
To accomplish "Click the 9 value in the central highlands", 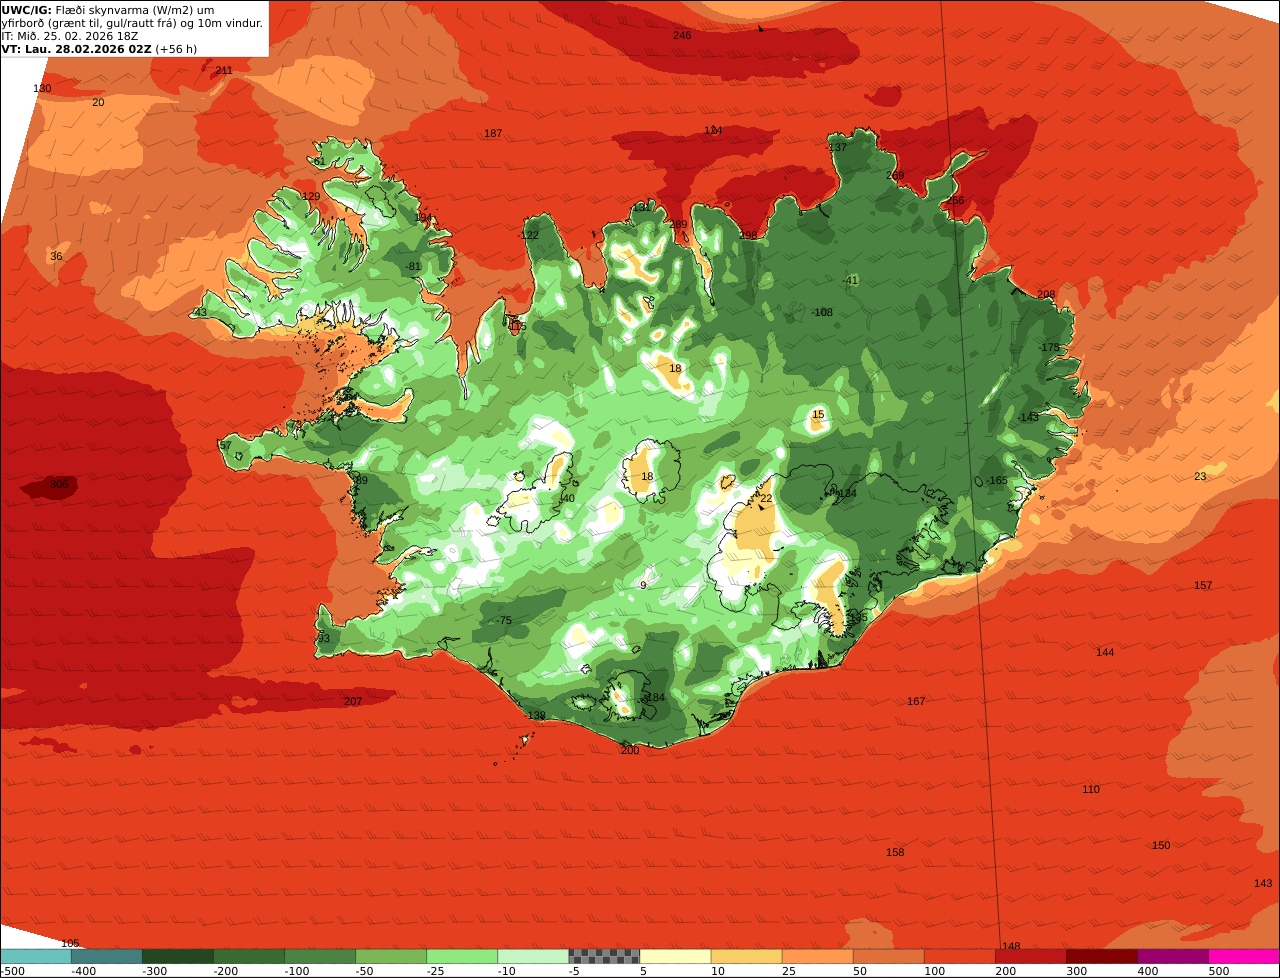I will (x=643, y=585).
